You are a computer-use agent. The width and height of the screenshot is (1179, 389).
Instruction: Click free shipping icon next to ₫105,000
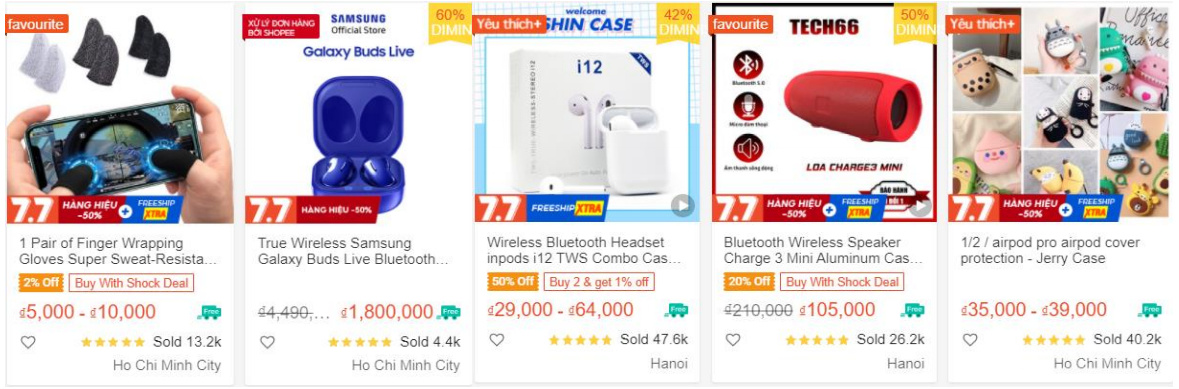point(914,310)
